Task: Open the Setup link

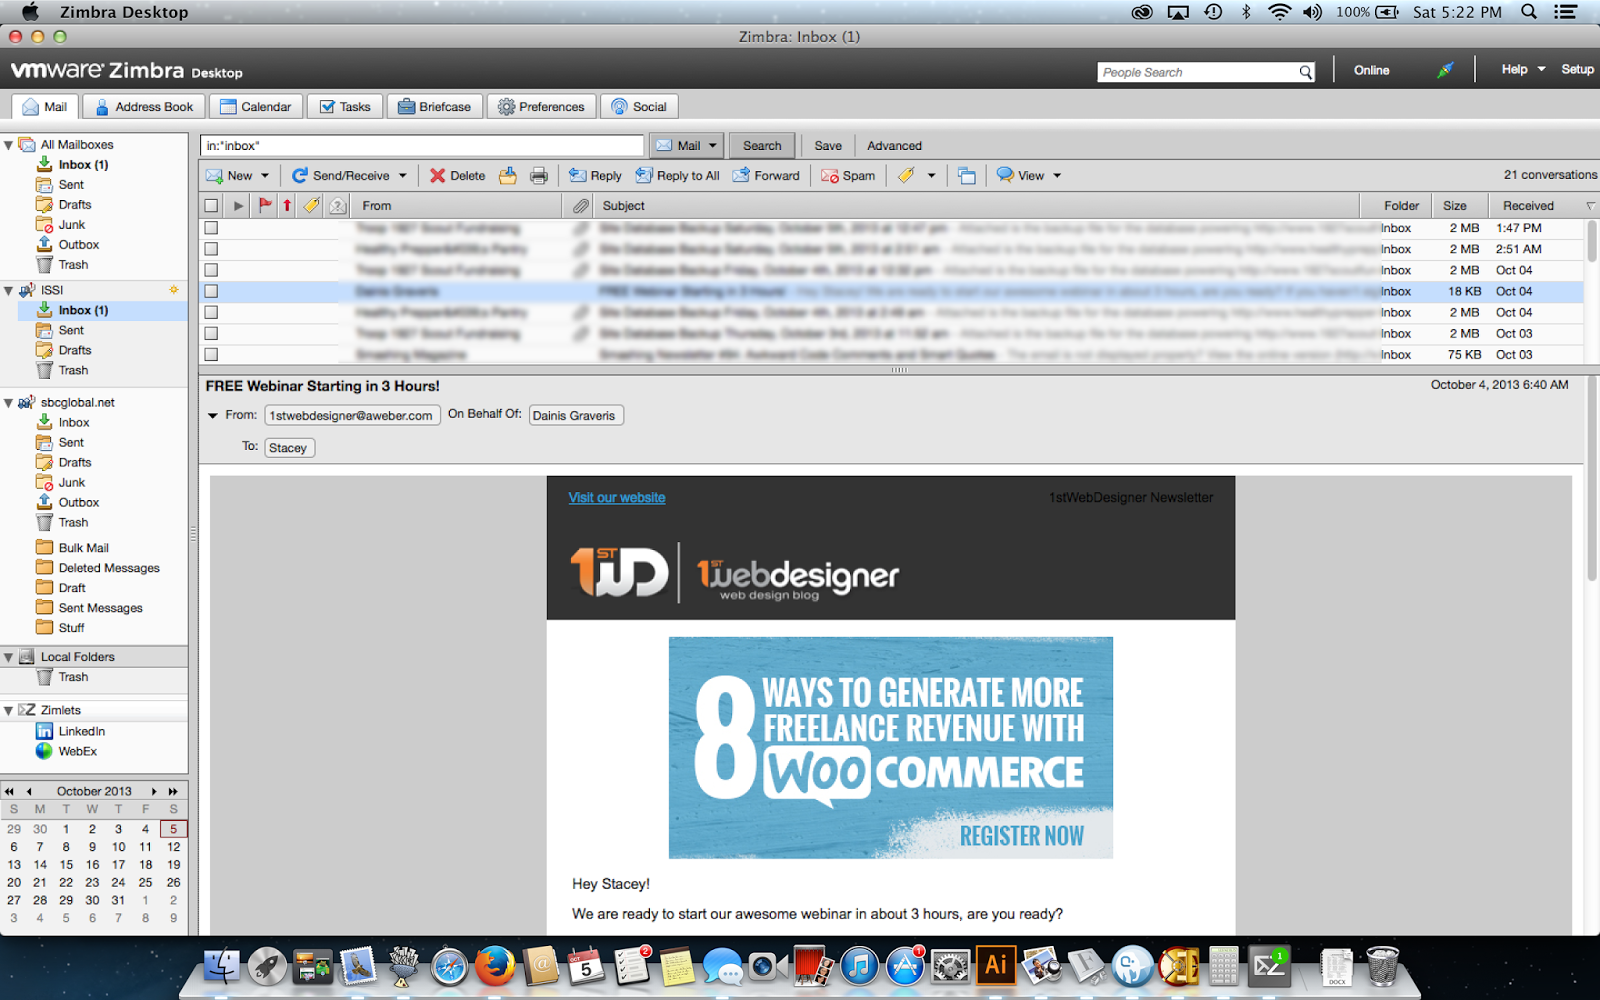Action: coord(1577,70)
